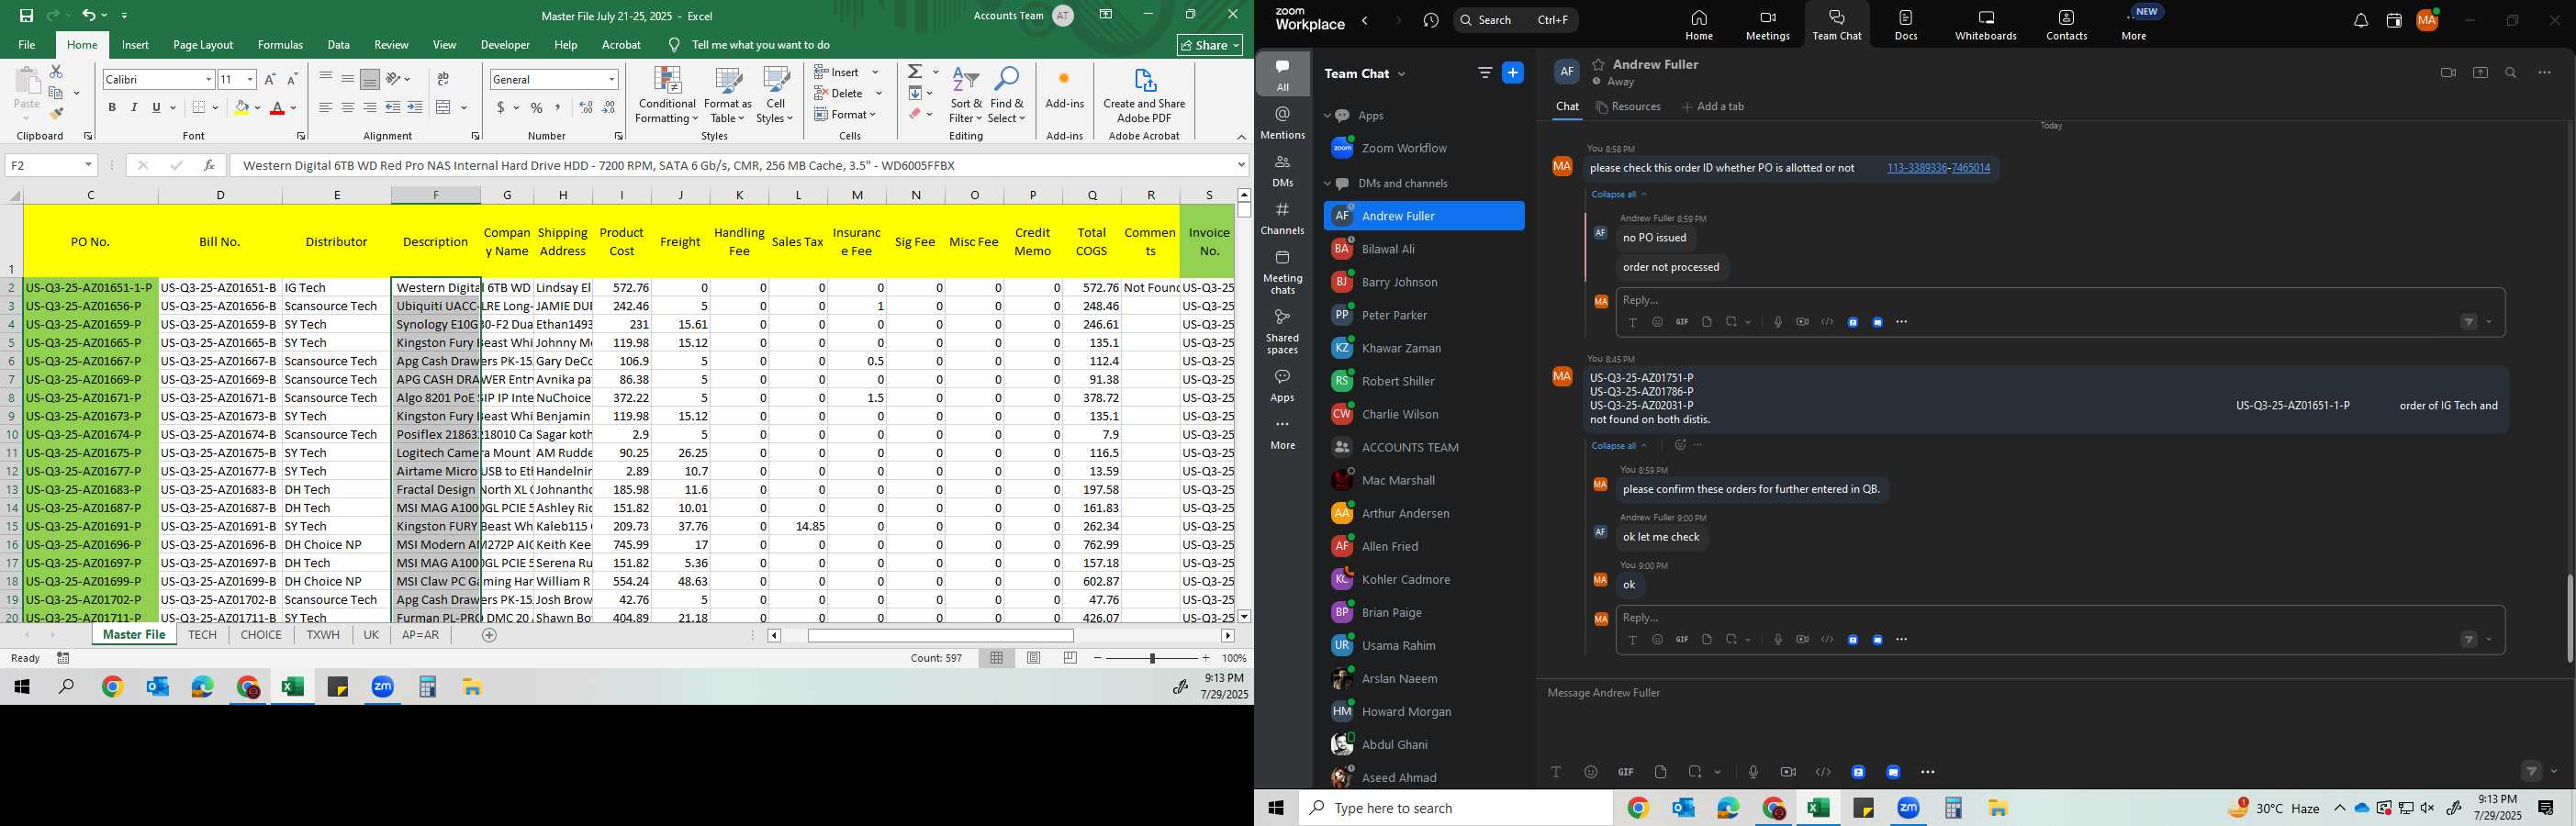Click the Copy icon in Excel Clipboard group
This screenshot has height=826, width=2576.
(56, 93)
